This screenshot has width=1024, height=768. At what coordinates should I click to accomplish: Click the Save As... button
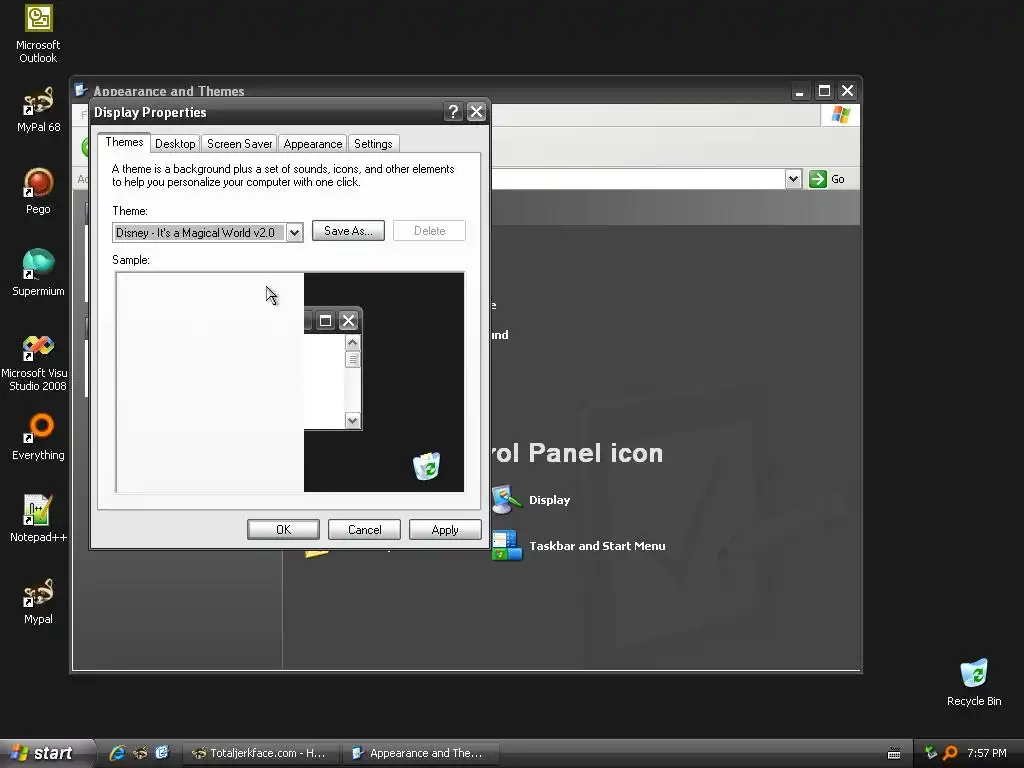348,231
